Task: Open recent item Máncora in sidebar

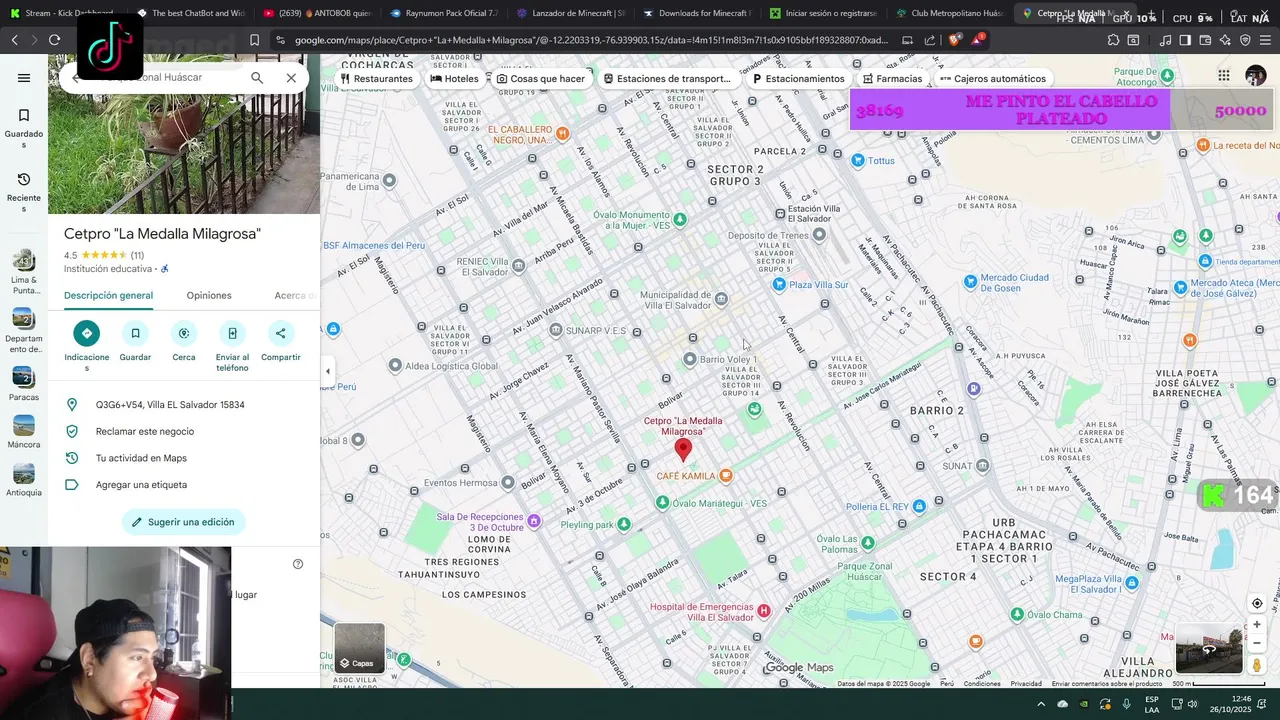Action: coord(24,431)
